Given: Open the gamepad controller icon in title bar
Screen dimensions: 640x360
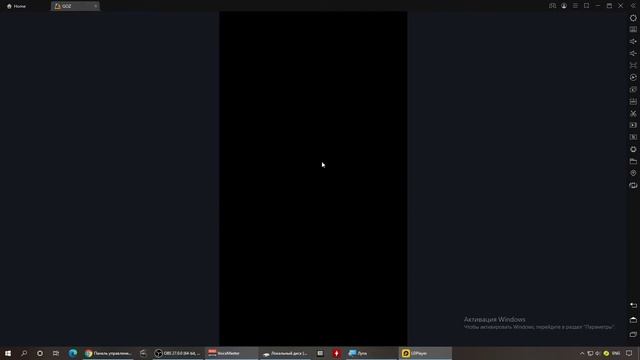Looking at the screenshot, I should point(552,6).
